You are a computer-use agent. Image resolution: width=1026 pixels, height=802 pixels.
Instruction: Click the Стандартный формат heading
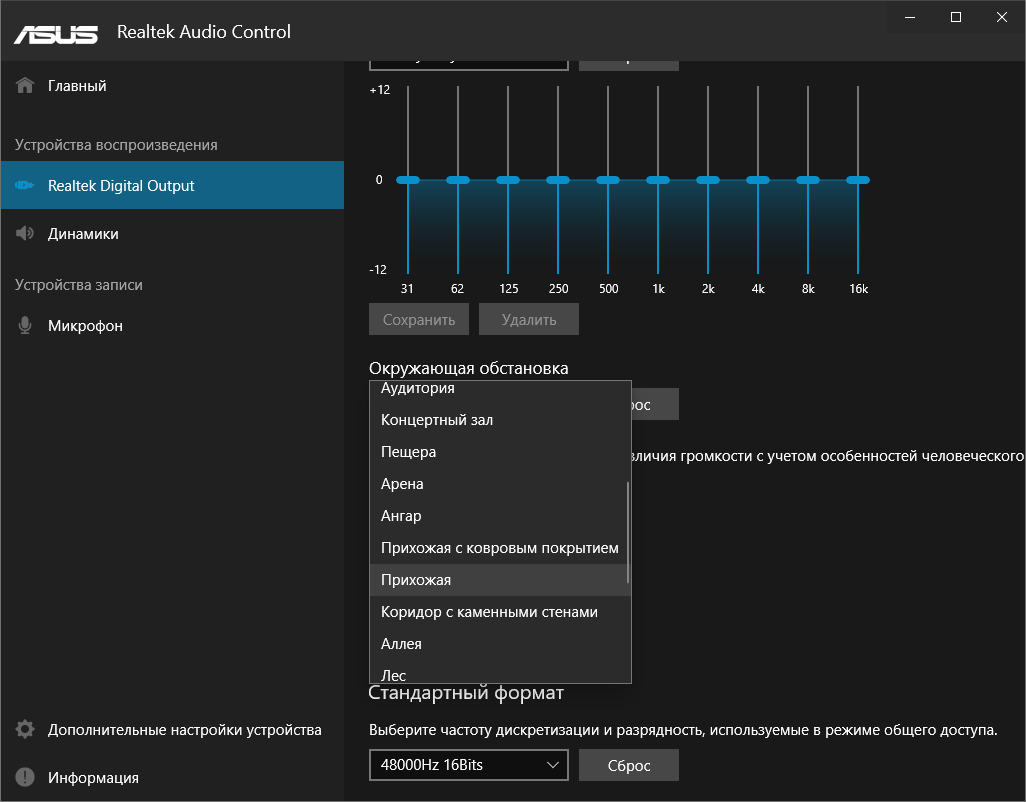[466, 693]
